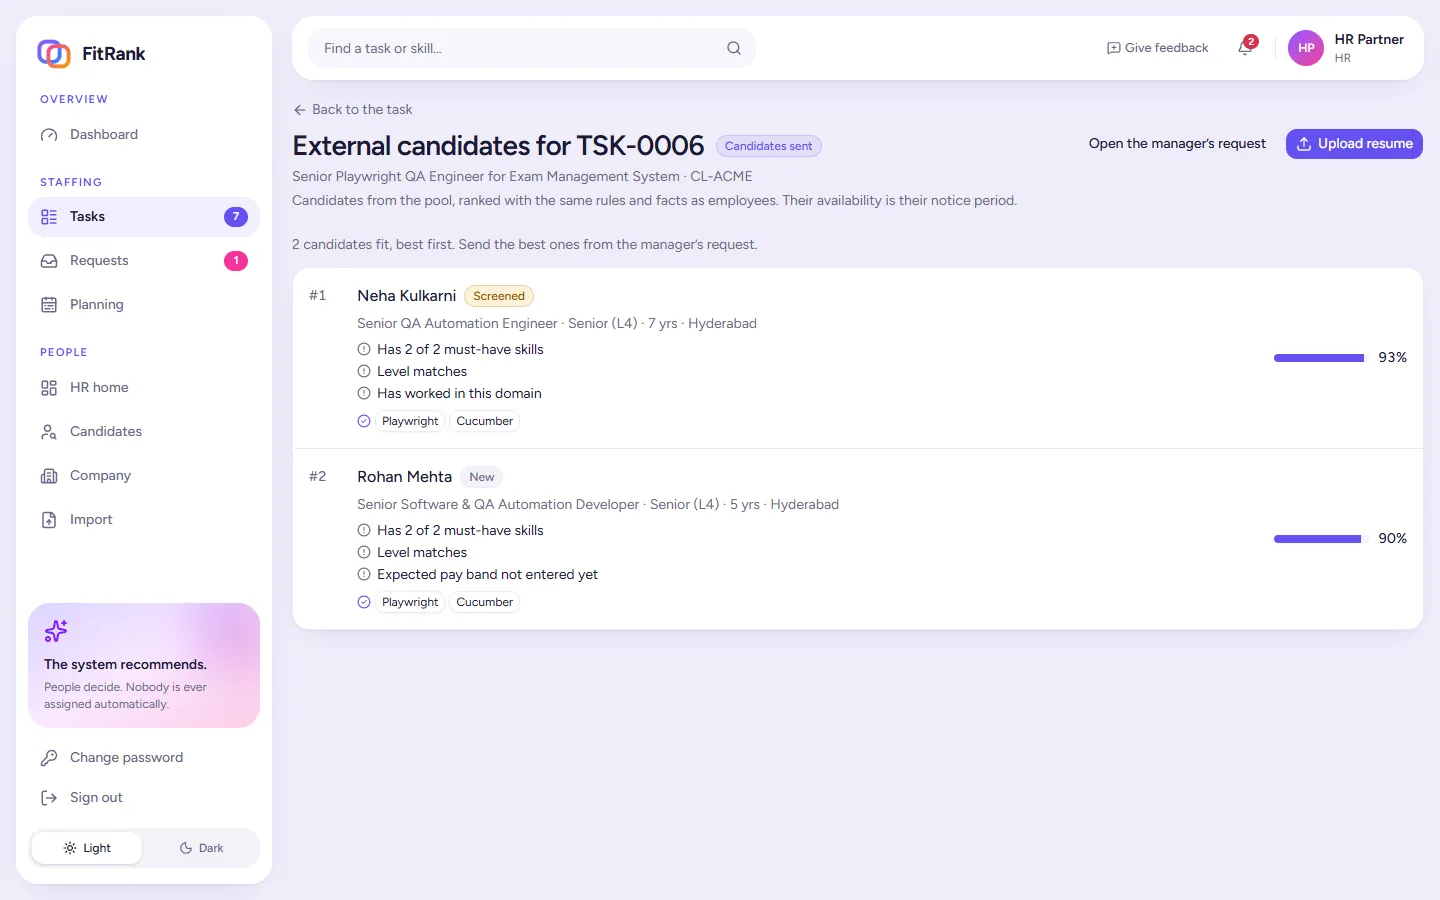1440x900 pixels.
Task: Click the Planning calendar icon
Action: pyautogui.click(x=49, y=305)
